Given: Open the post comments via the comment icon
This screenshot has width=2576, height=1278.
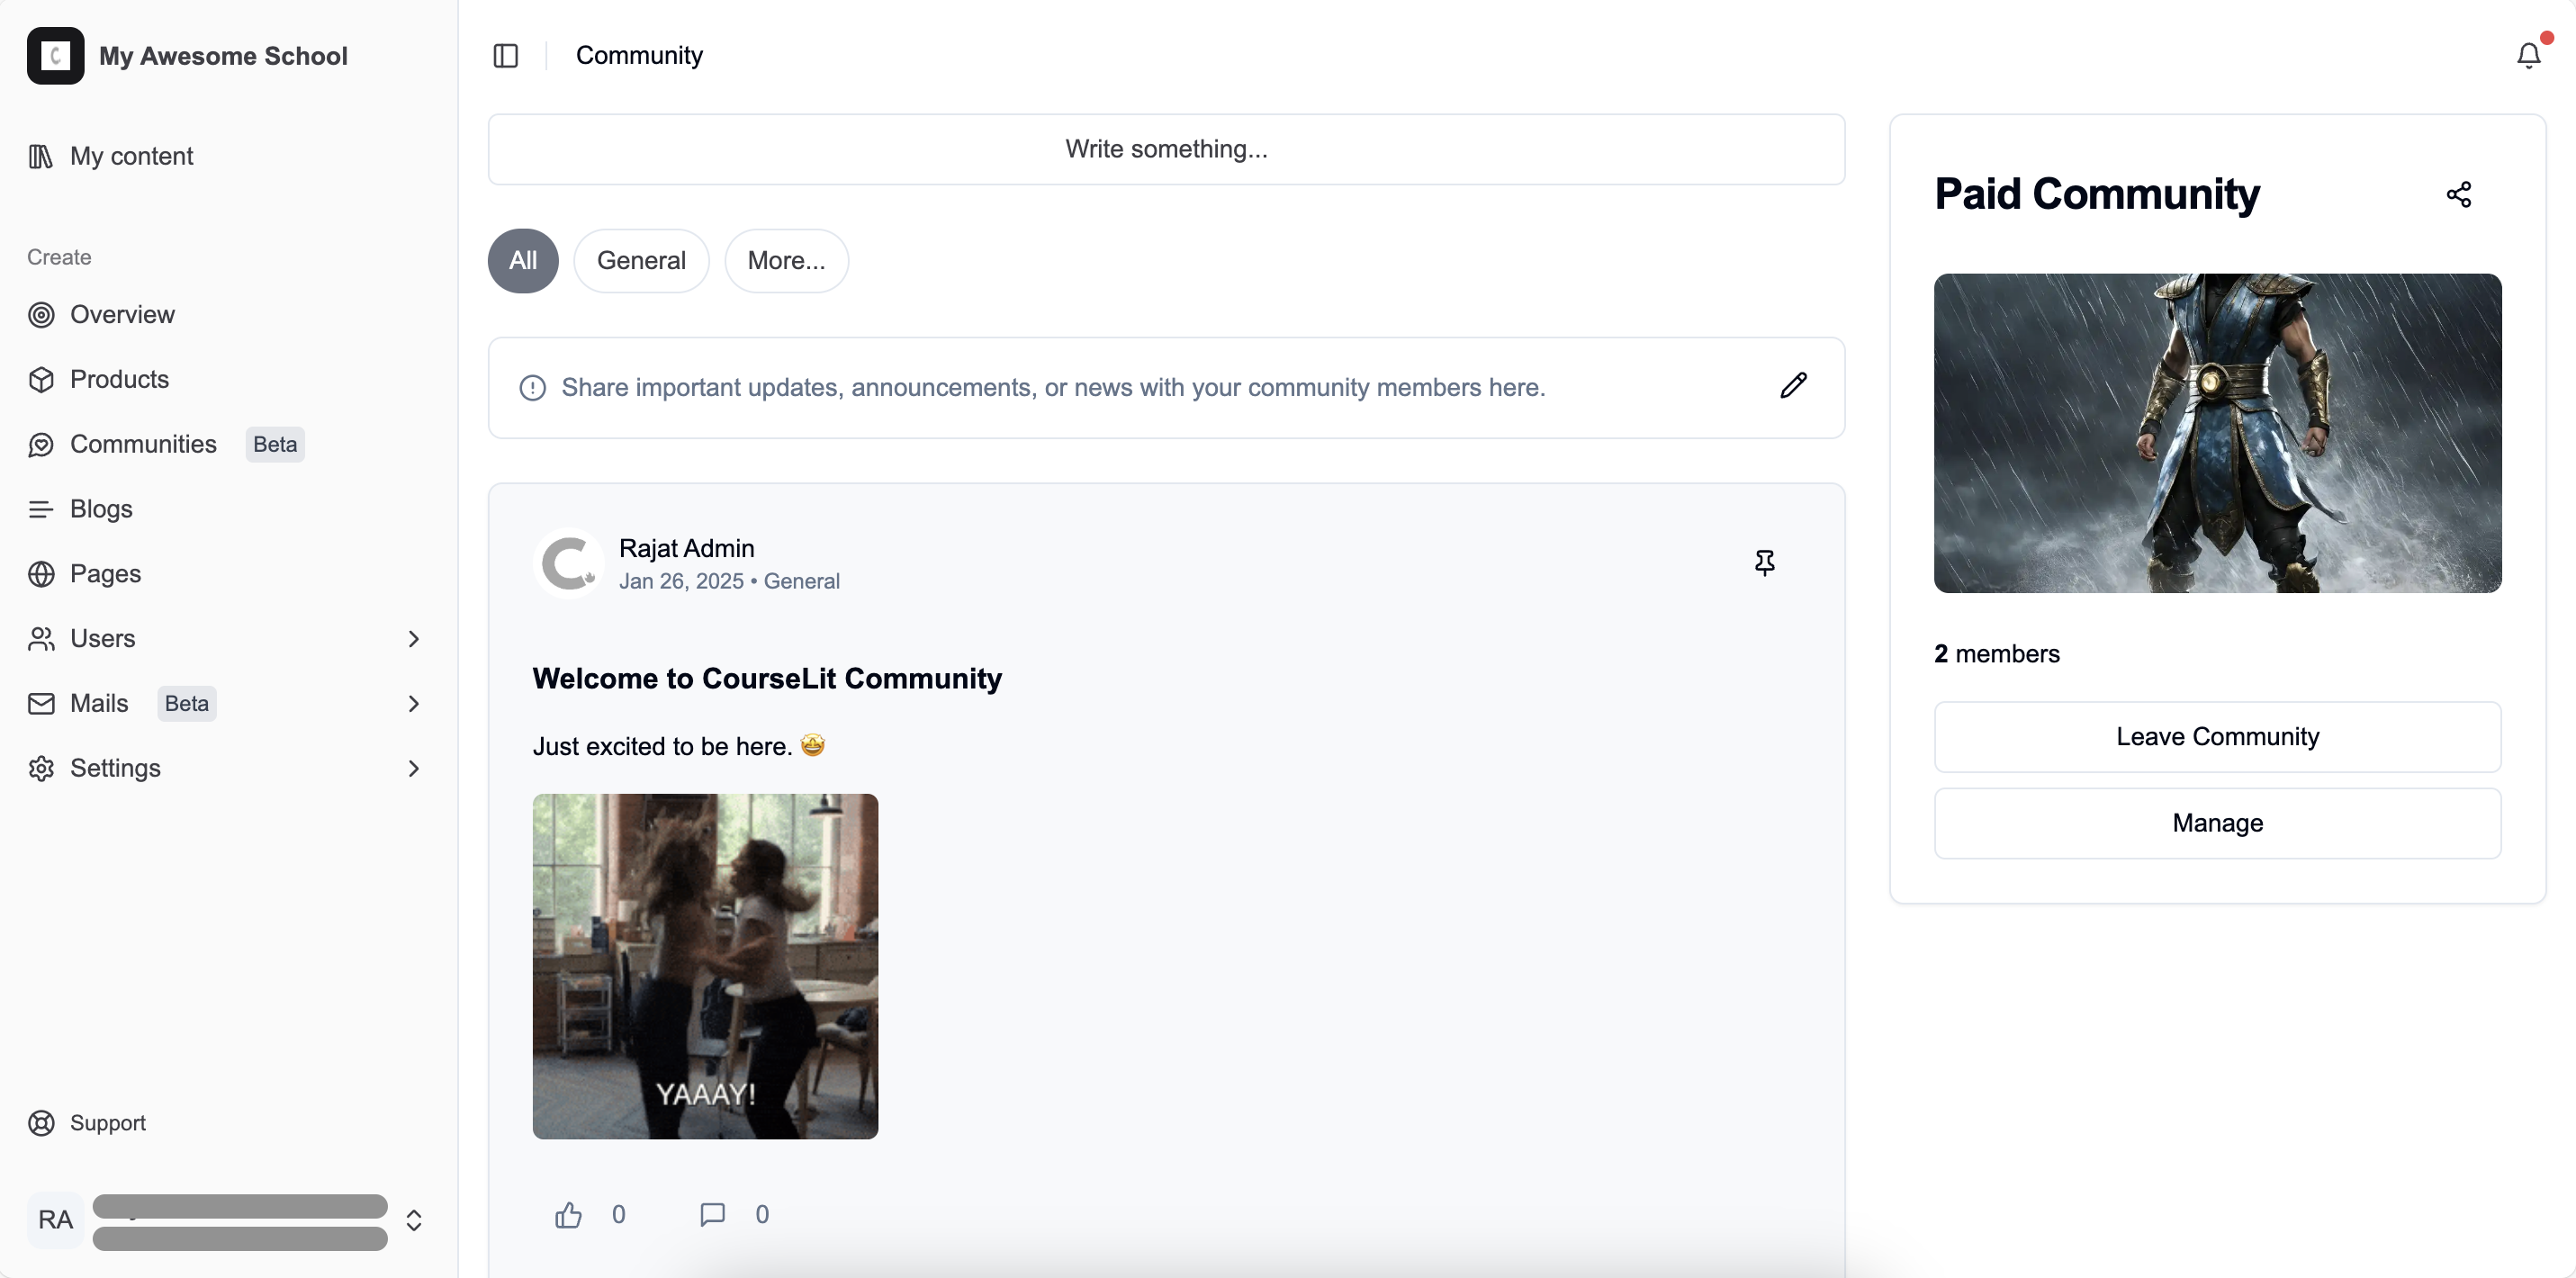Looking at the screenshot, I should pos(712,1214).
